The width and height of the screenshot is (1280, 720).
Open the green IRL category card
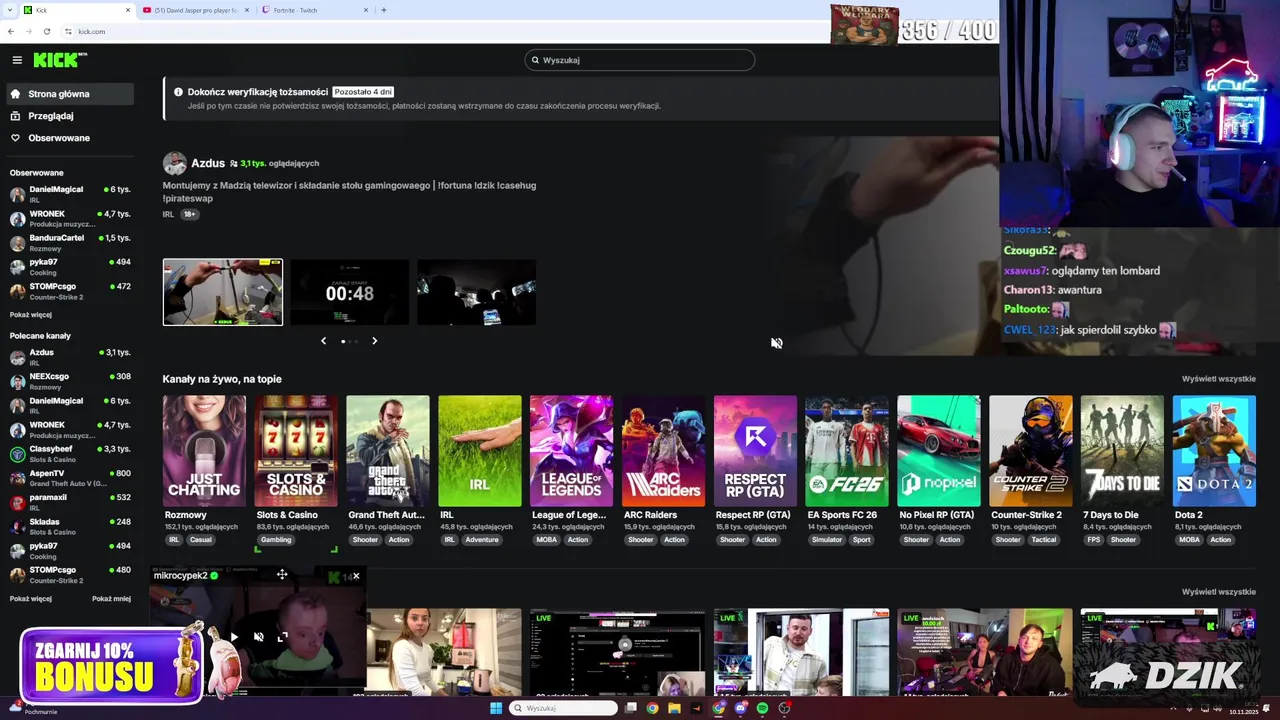480,451
